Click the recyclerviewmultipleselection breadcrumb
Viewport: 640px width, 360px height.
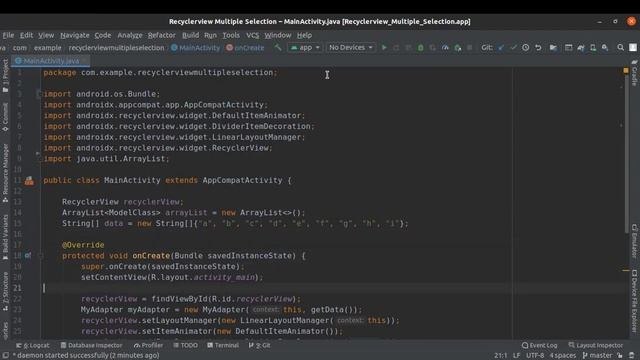[116, 48]
